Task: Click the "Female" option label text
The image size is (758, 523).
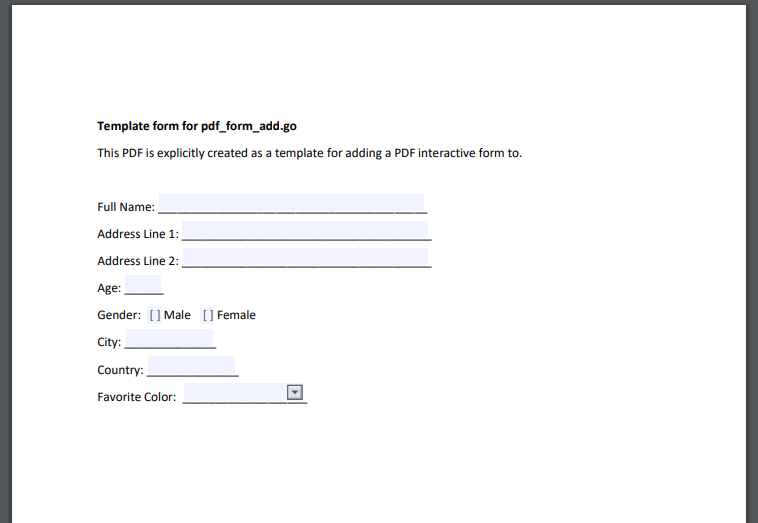Action: pos(236,315)
